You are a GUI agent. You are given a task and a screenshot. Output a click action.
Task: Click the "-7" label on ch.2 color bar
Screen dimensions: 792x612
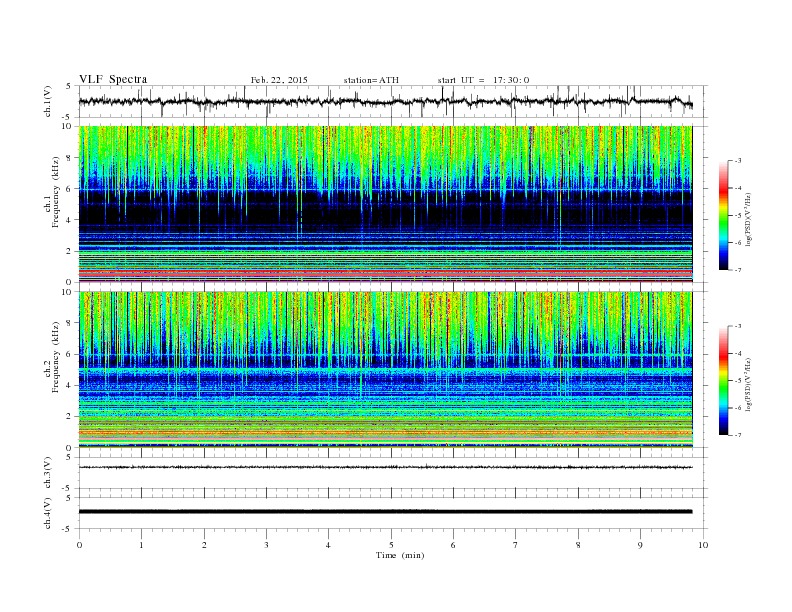(737, 435)
